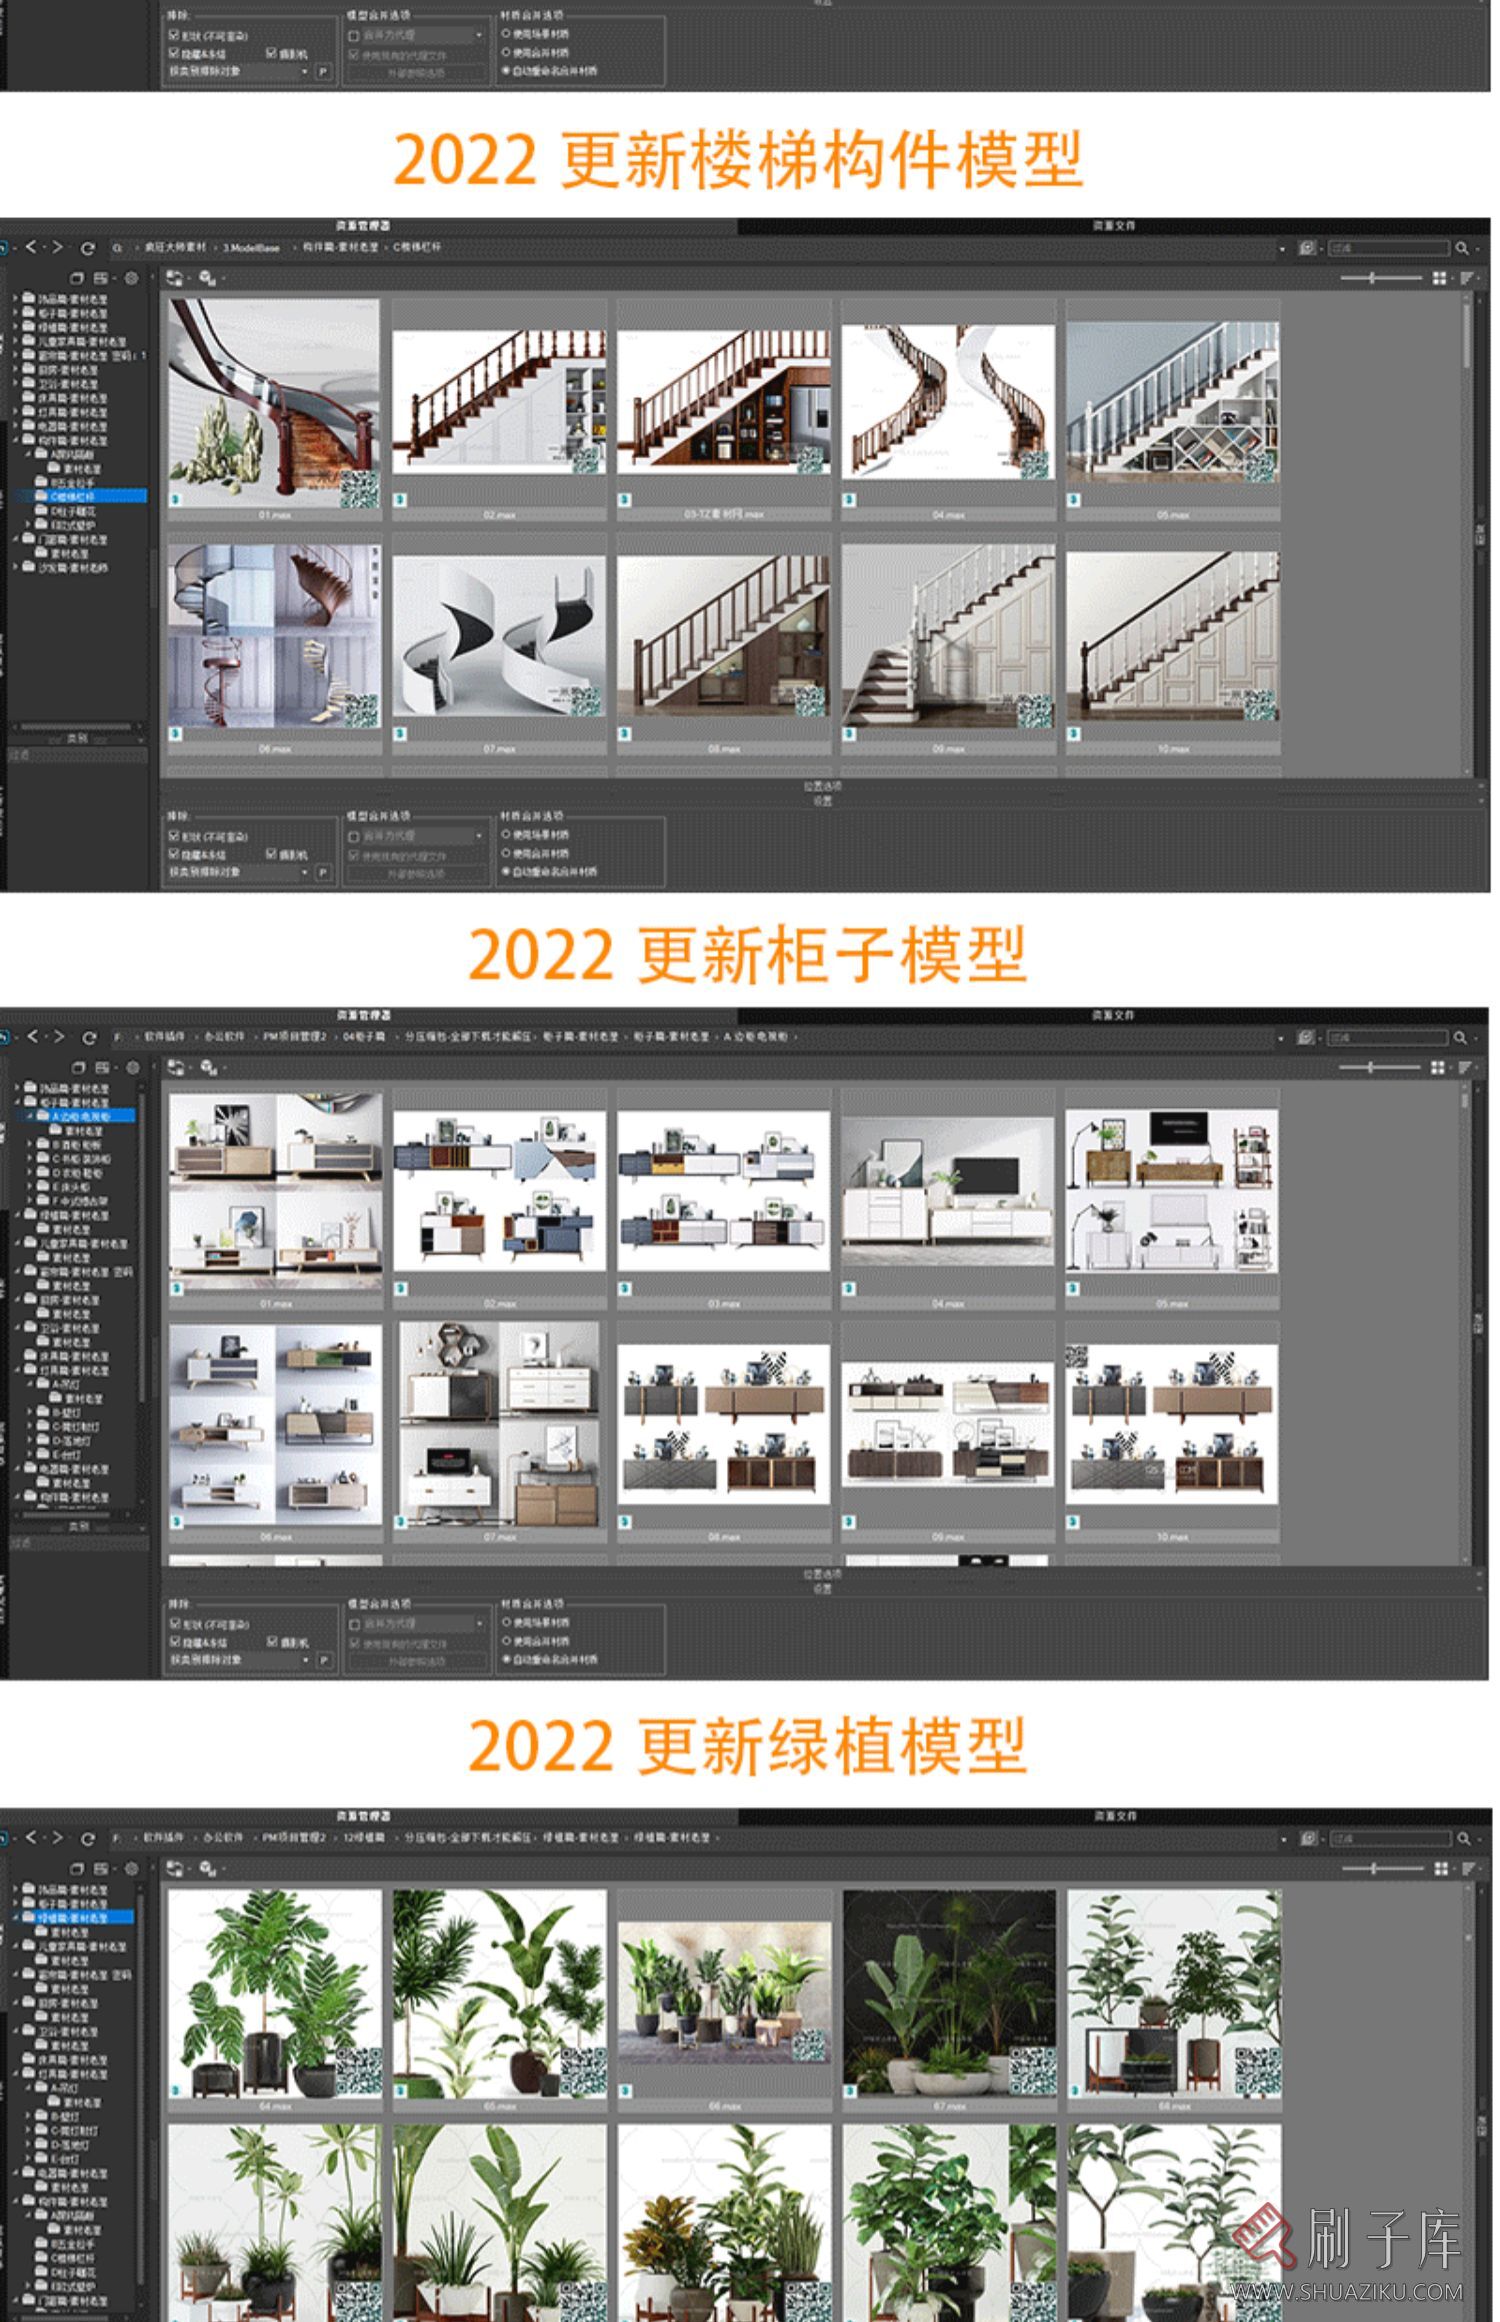Screen dimensions: 1500x2322
Task: Go forward in the staircase asset browser
Action: click(58, 247)
